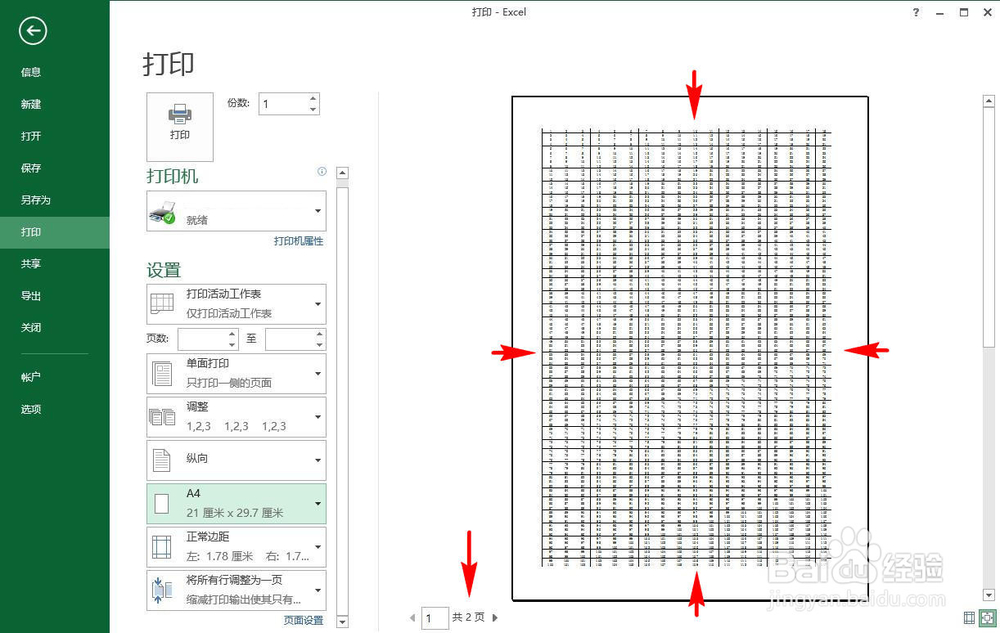Click the 正常边距 normal margins icon
Image resolution: width=1000 pixels, height=633 pixels.
point(163,546)
